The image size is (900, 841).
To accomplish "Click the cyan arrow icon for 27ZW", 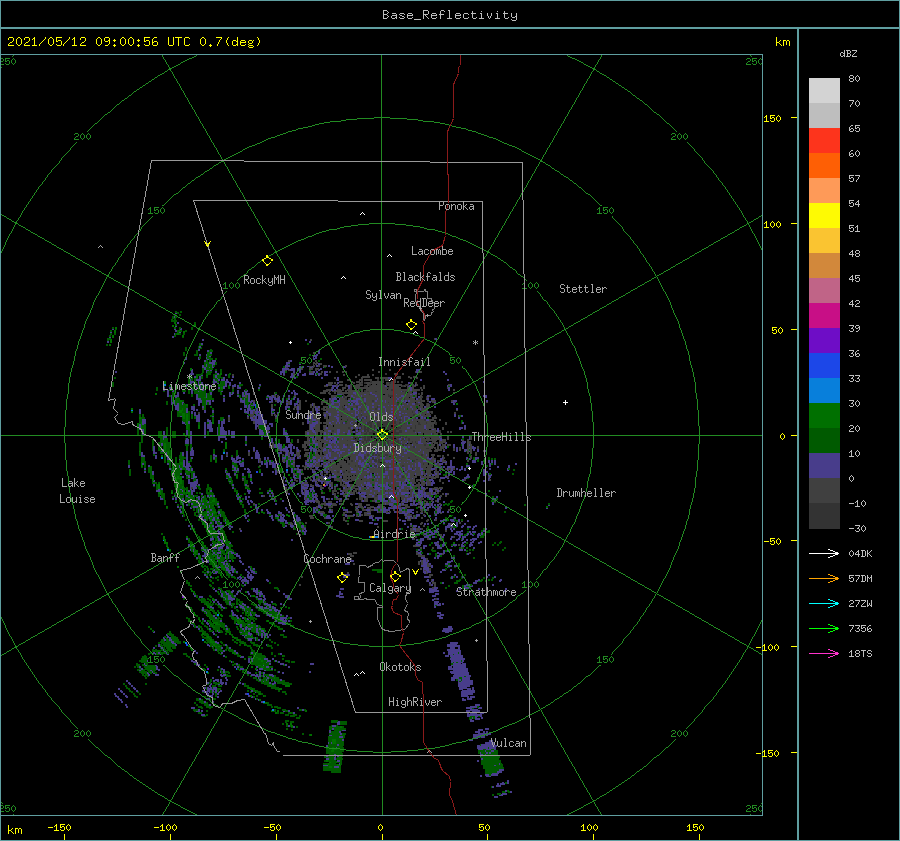I will click(824, 603).
